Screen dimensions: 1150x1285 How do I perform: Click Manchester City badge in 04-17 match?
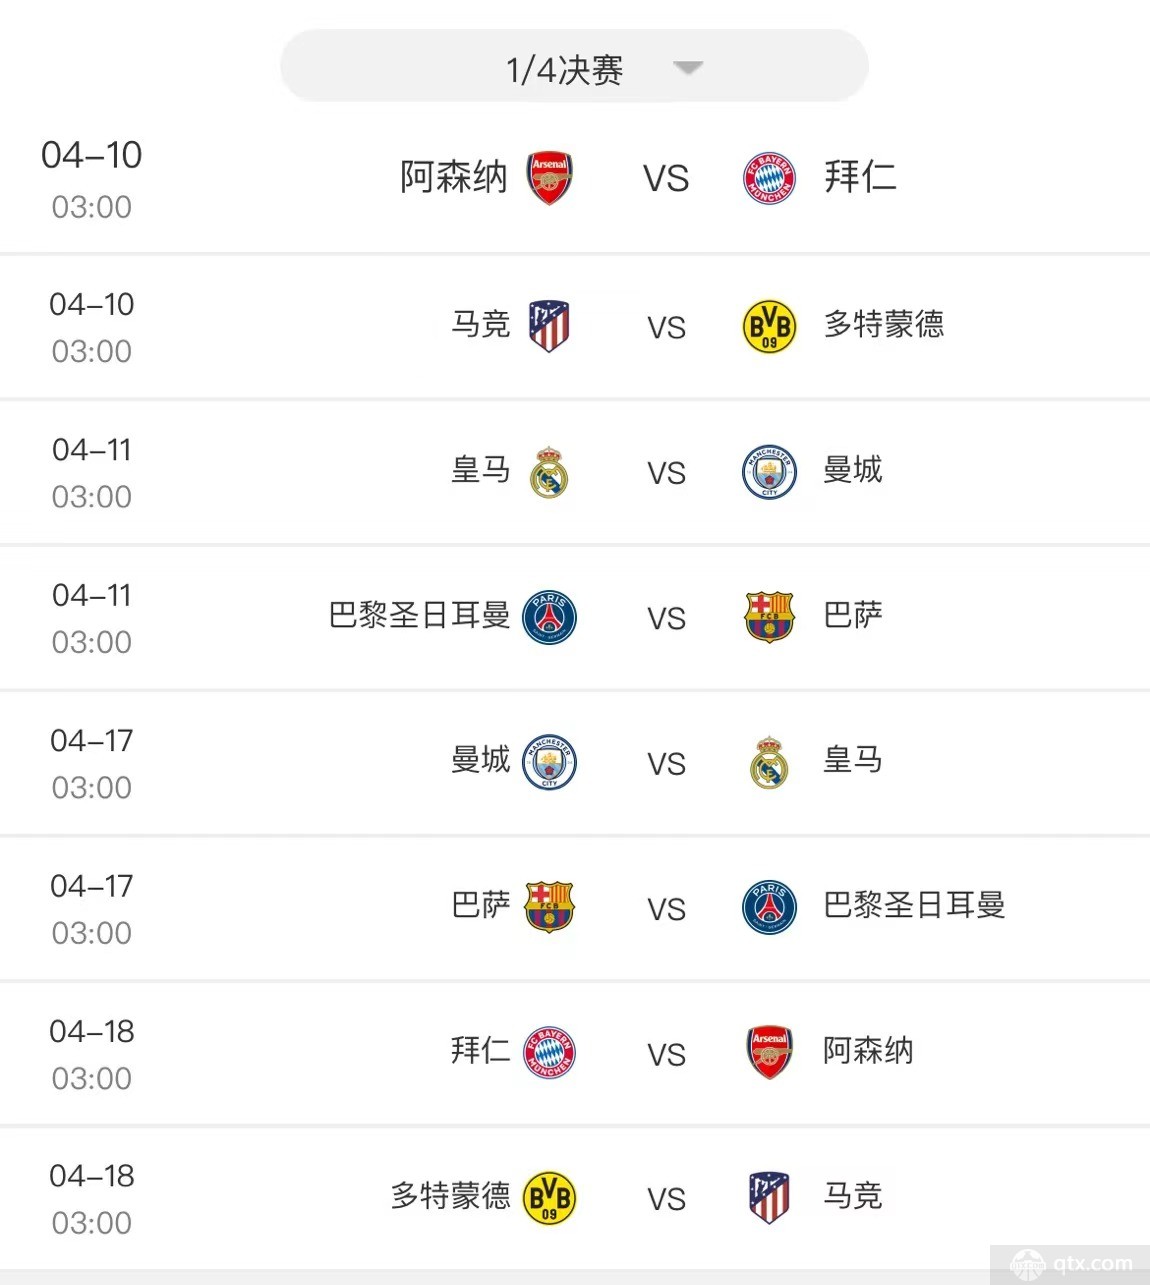pos(549,762)
